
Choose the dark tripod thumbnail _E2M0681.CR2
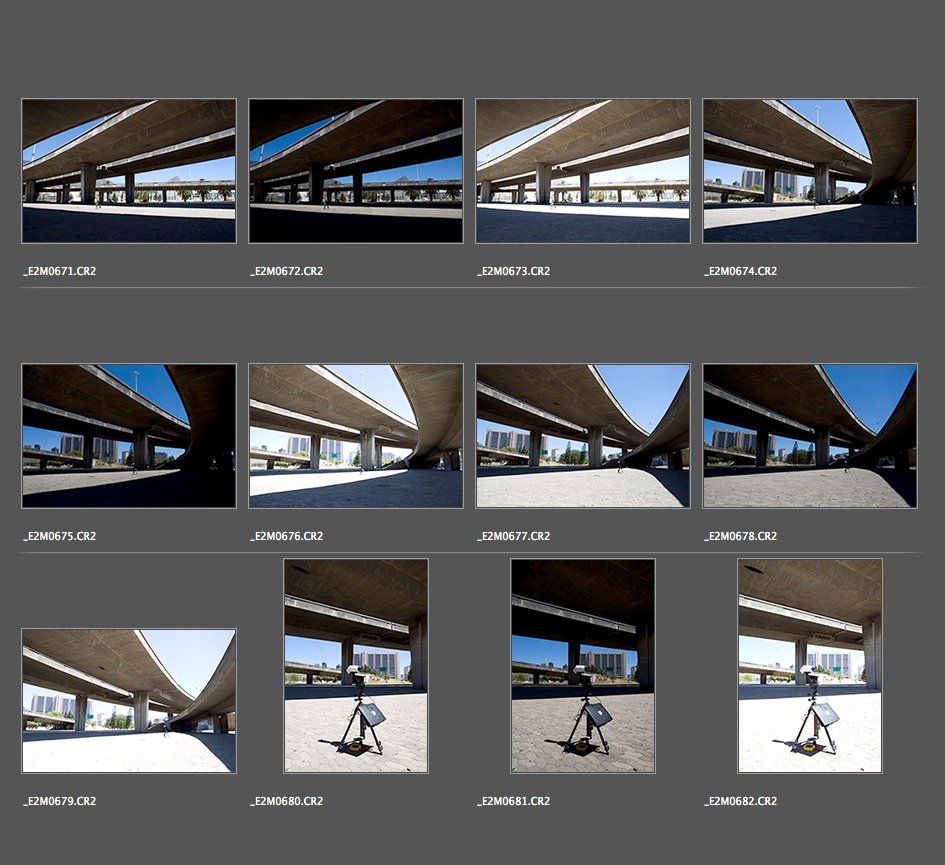point(583,666)
